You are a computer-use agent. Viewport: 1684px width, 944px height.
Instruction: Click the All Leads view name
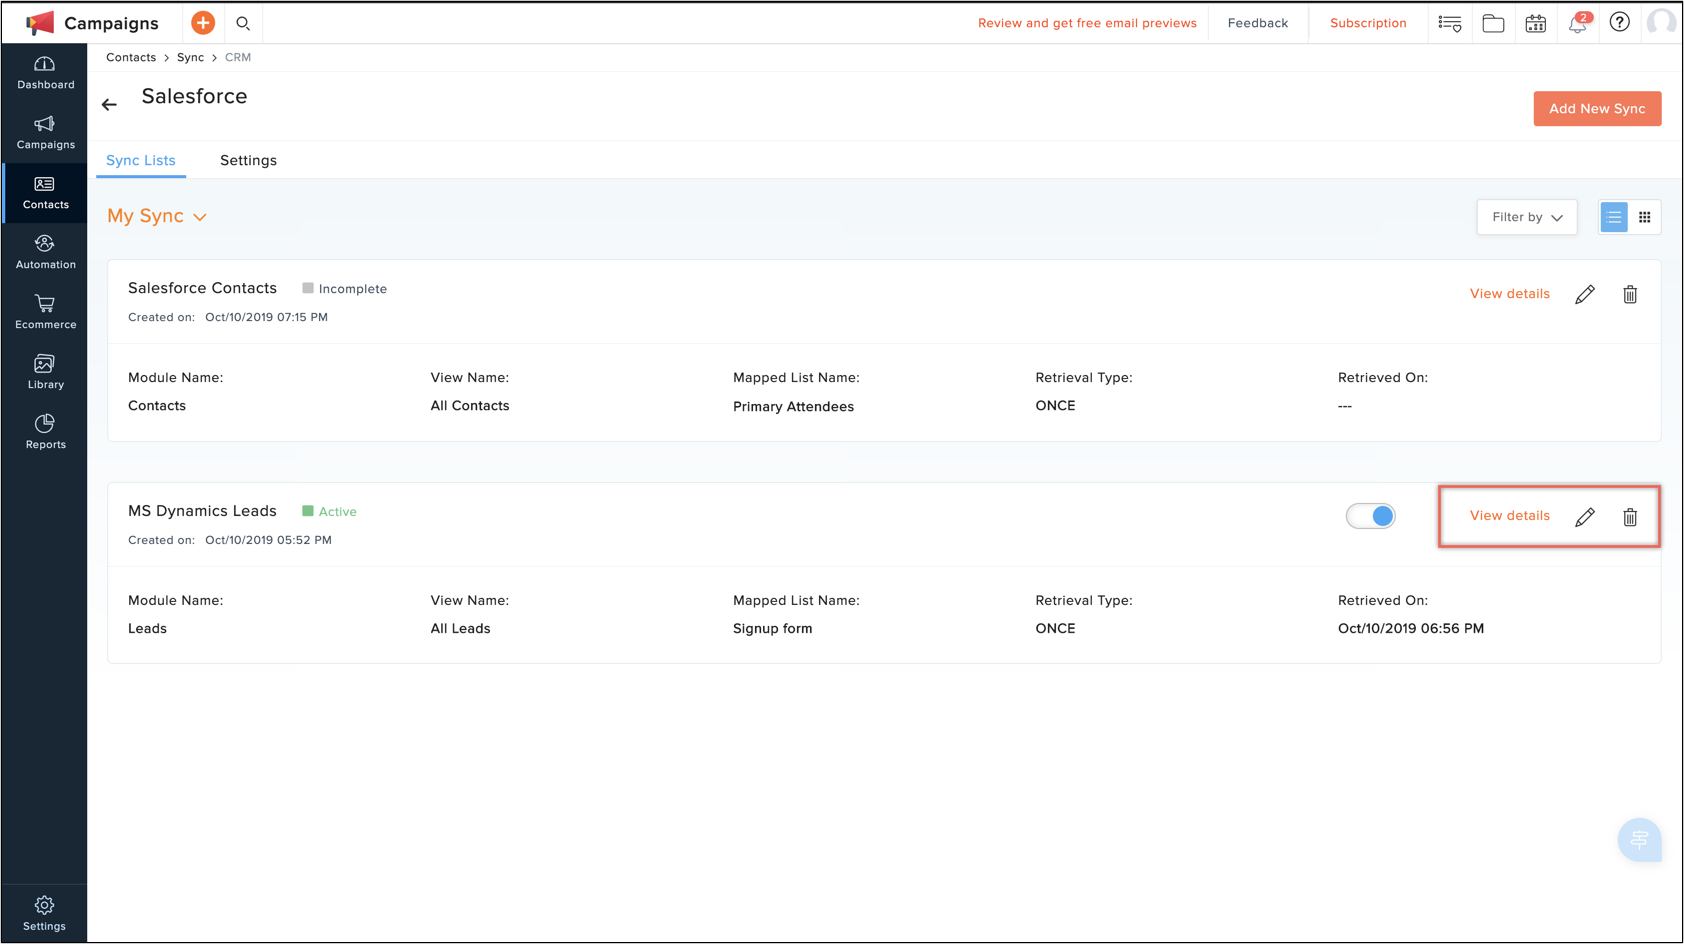460,629
